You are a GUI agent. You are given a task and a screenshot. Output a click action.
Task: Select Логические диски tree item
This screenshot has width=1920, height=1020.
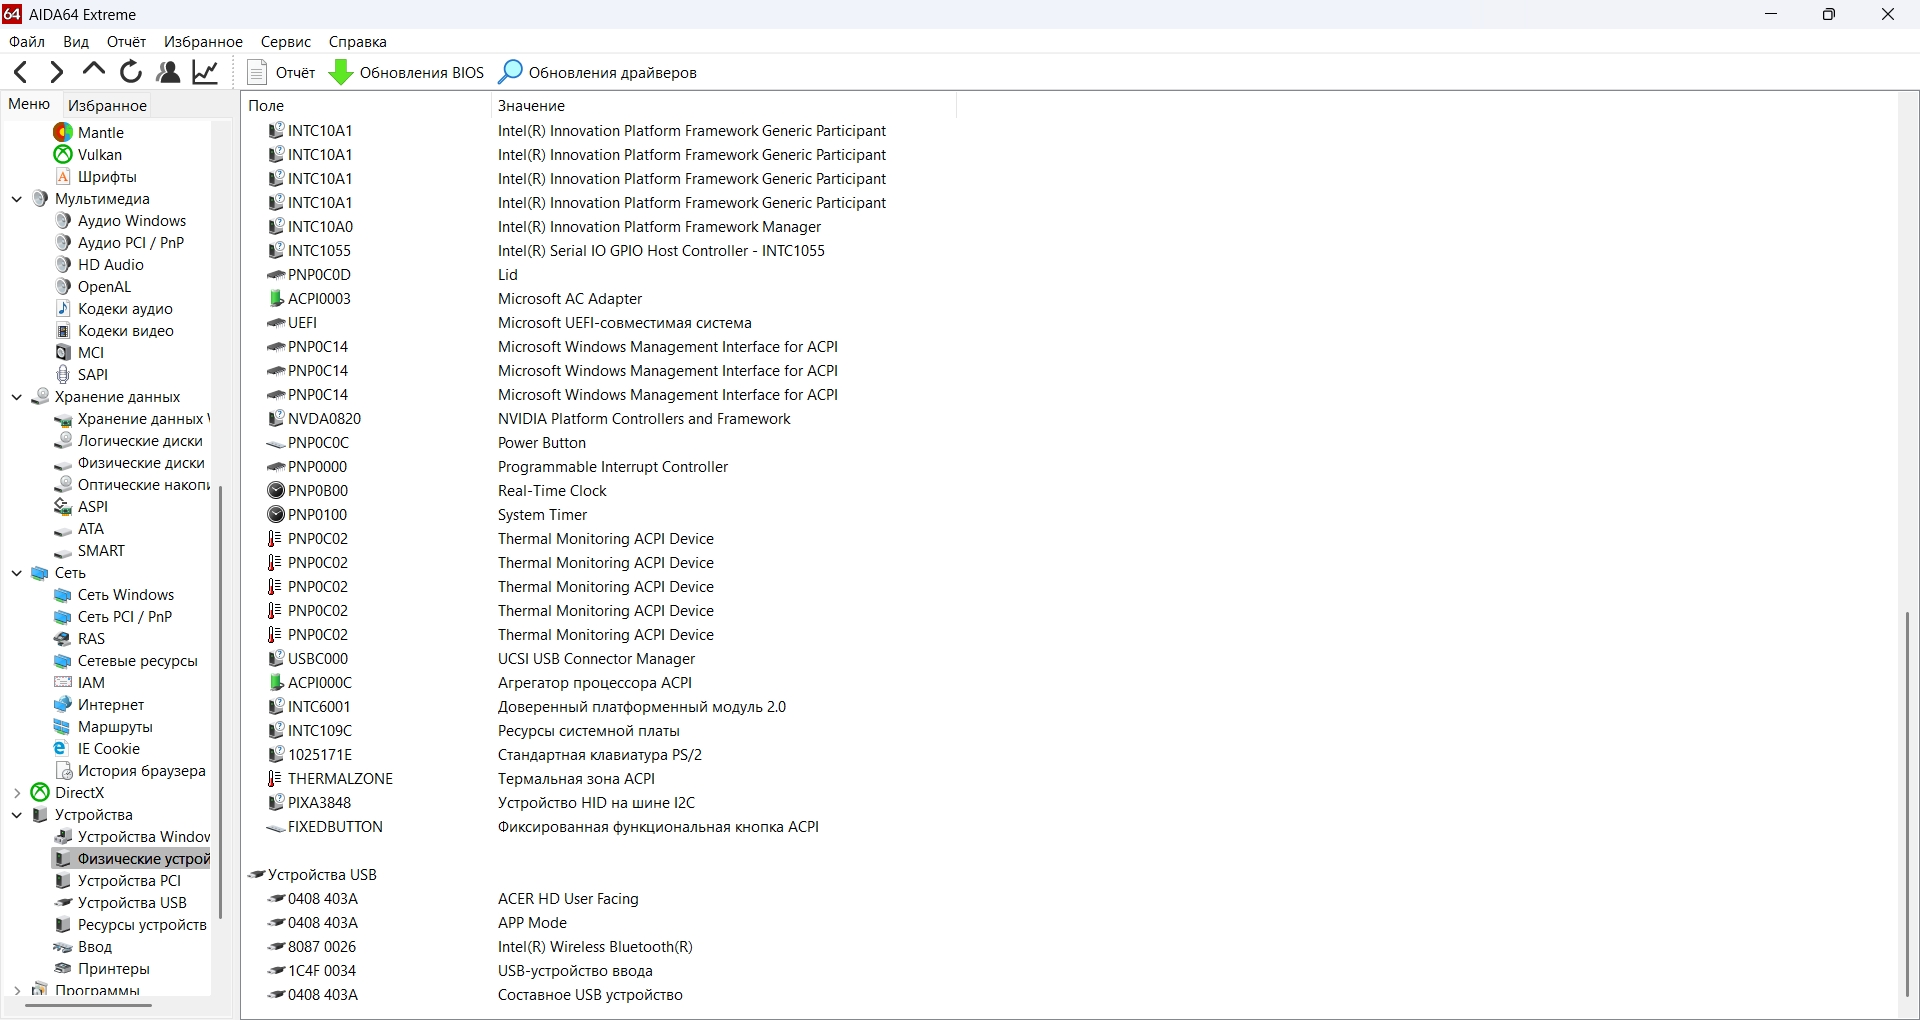[x=140, y=441]
